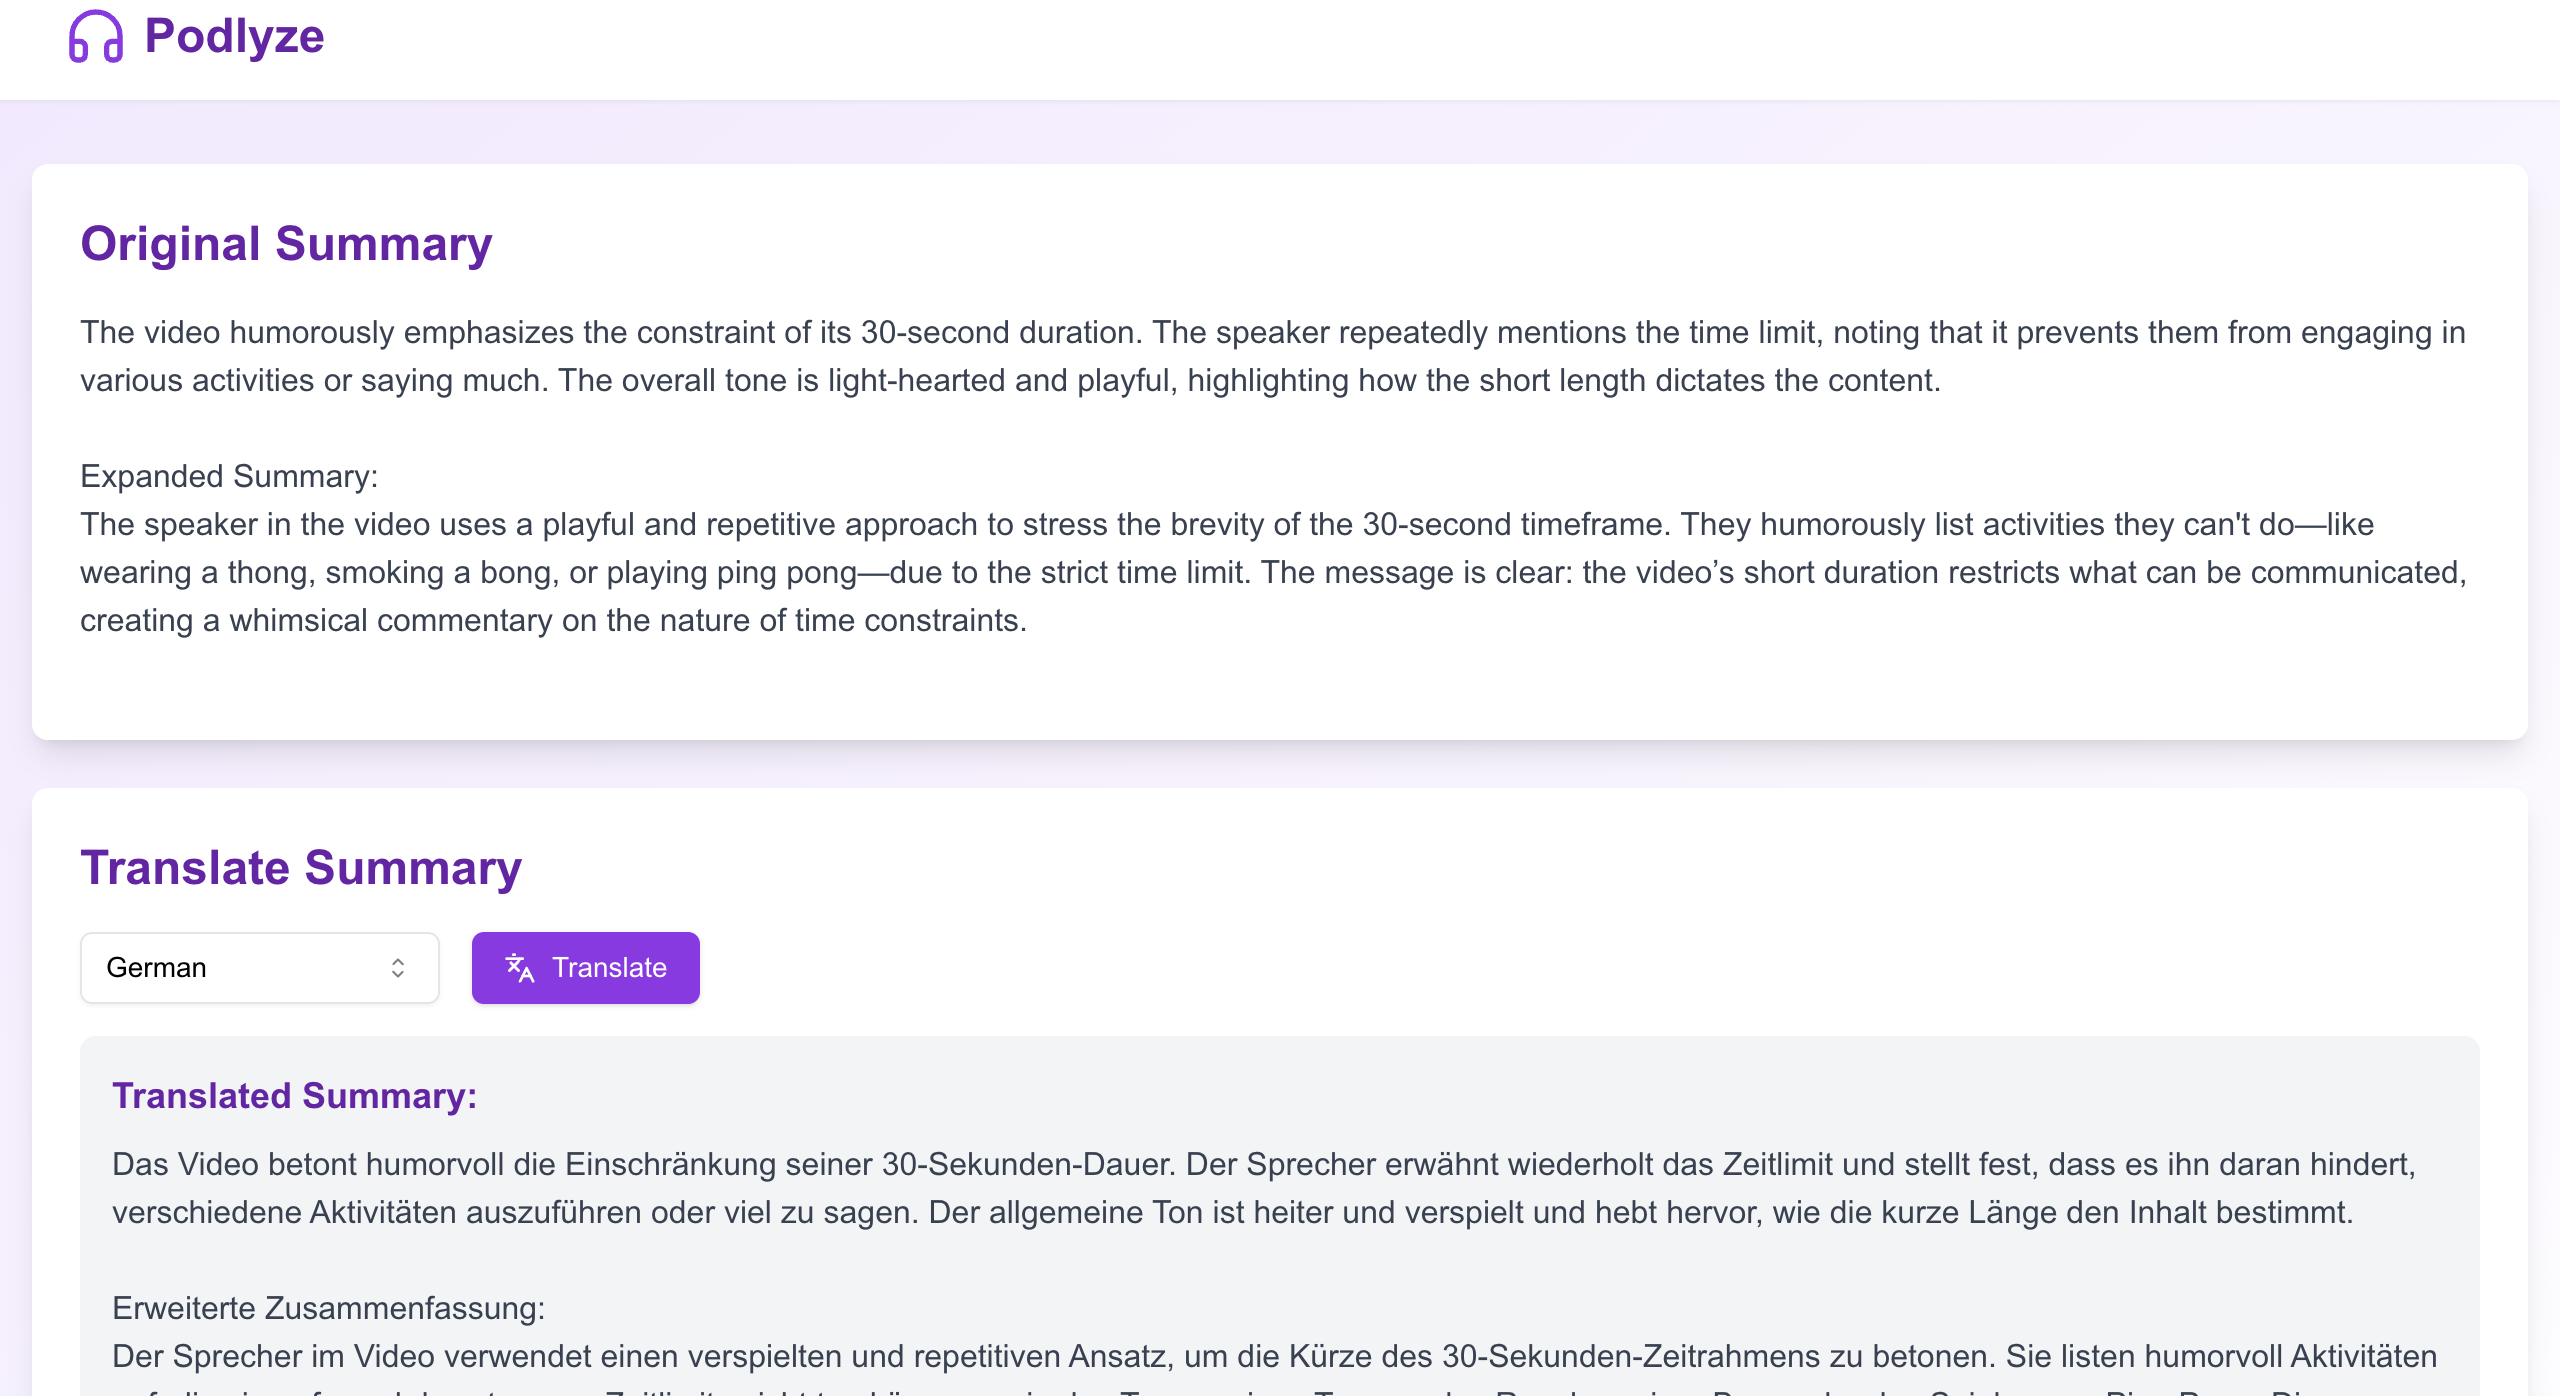This screenshot has width=2560, height=1396.
Task: Click the Original Summary heading
Action: coord(286,244)
